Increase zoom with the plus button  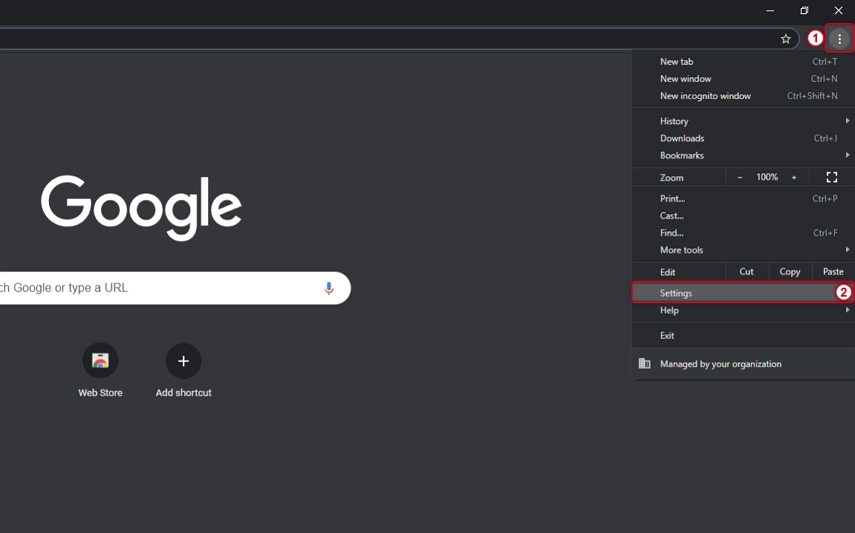(x=794, y=177)
